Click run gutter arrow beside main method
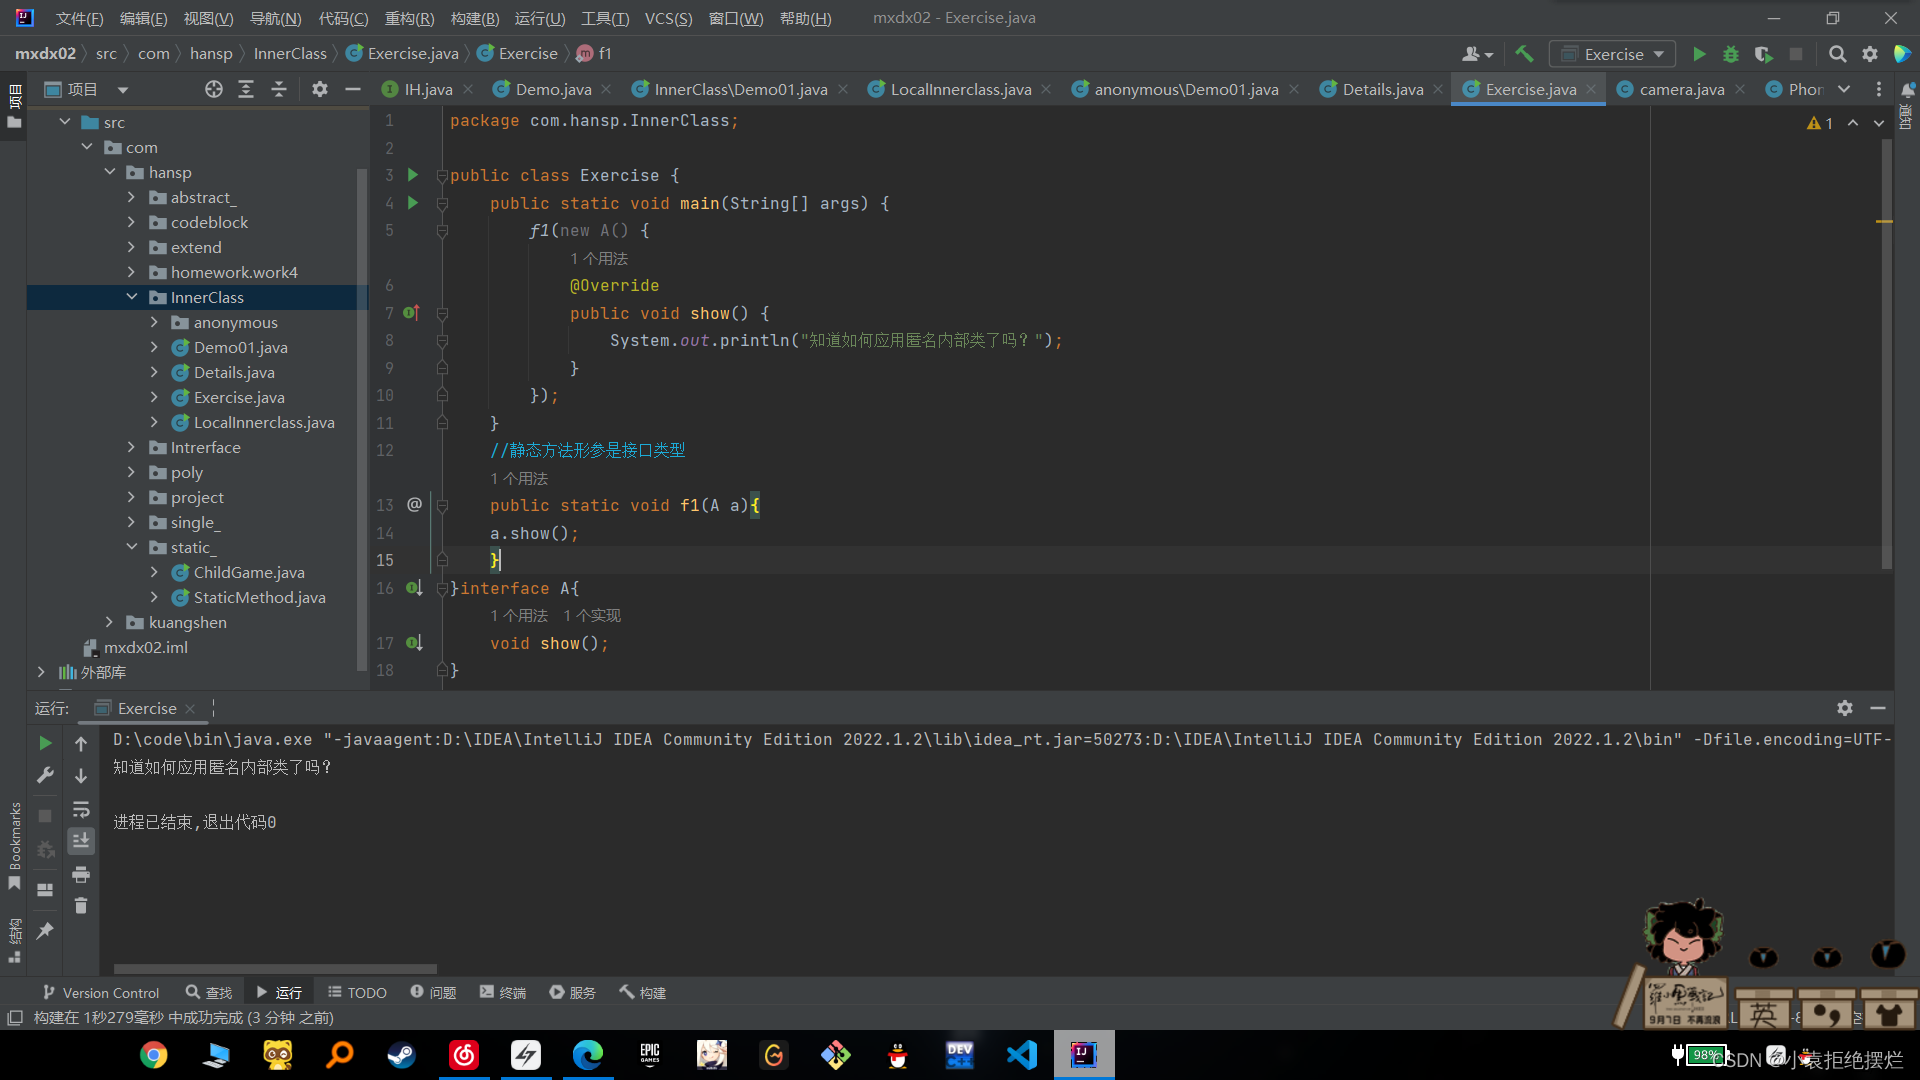The width and height of the screenshot is (1920, 1080). [x=412, y=203]
